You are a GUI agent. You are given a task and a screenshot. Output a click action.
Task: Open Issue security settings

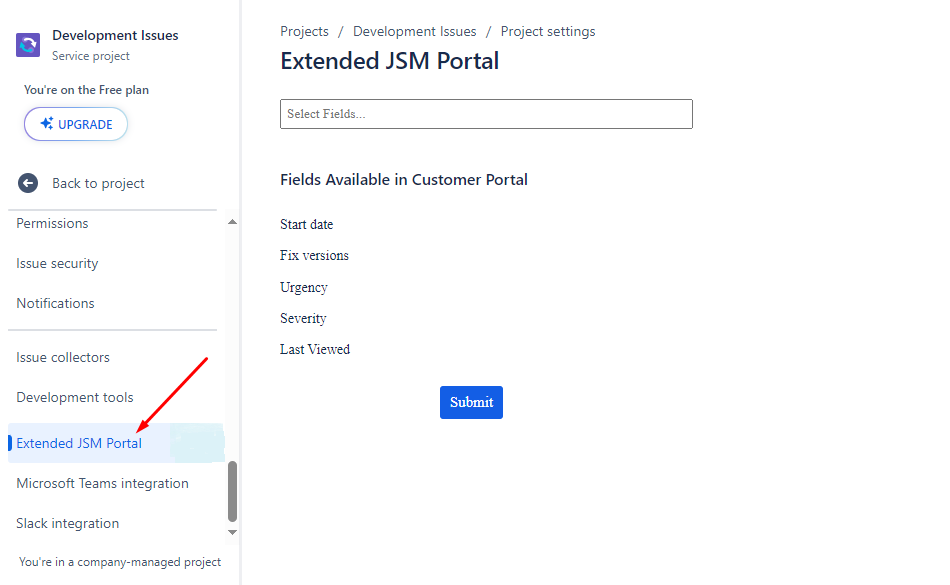click(57, 263)
